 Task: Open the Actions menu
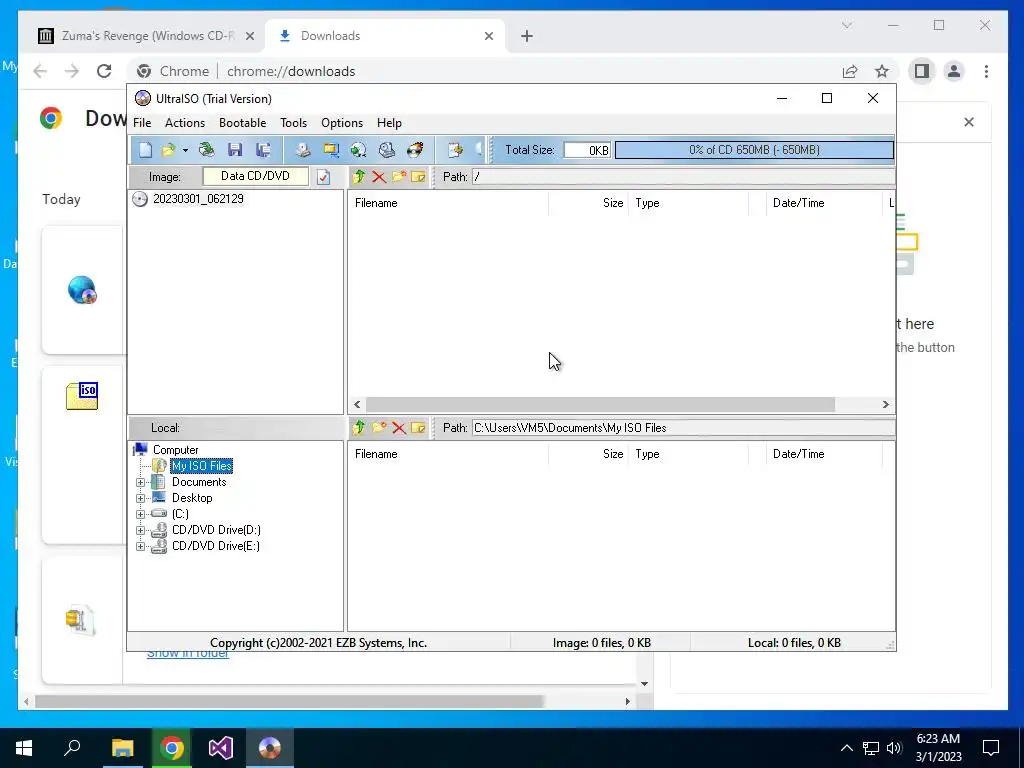click(185, 123)
